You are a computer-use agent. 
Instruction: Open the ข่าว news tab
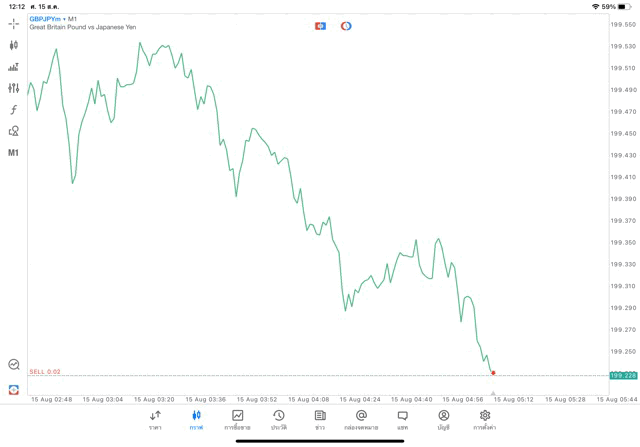coord(320,420)
